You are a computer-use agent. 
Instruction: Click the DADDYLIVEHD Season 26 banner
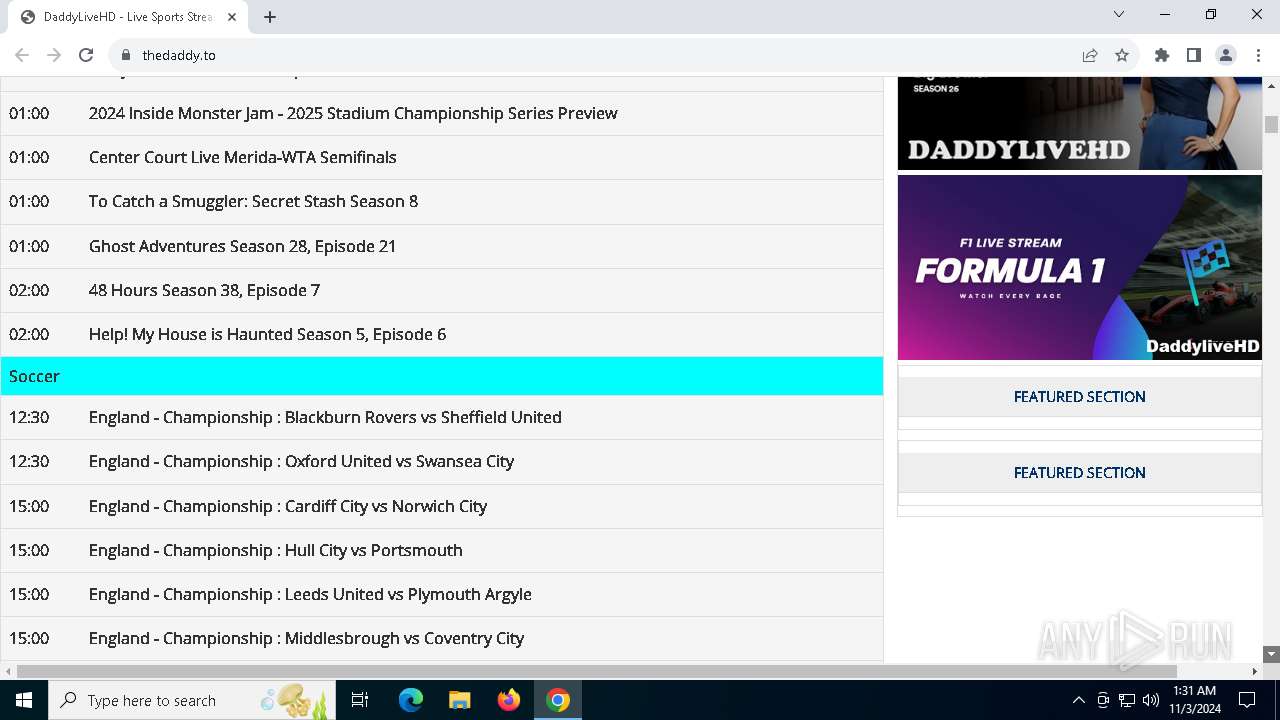pos(1079,123)
